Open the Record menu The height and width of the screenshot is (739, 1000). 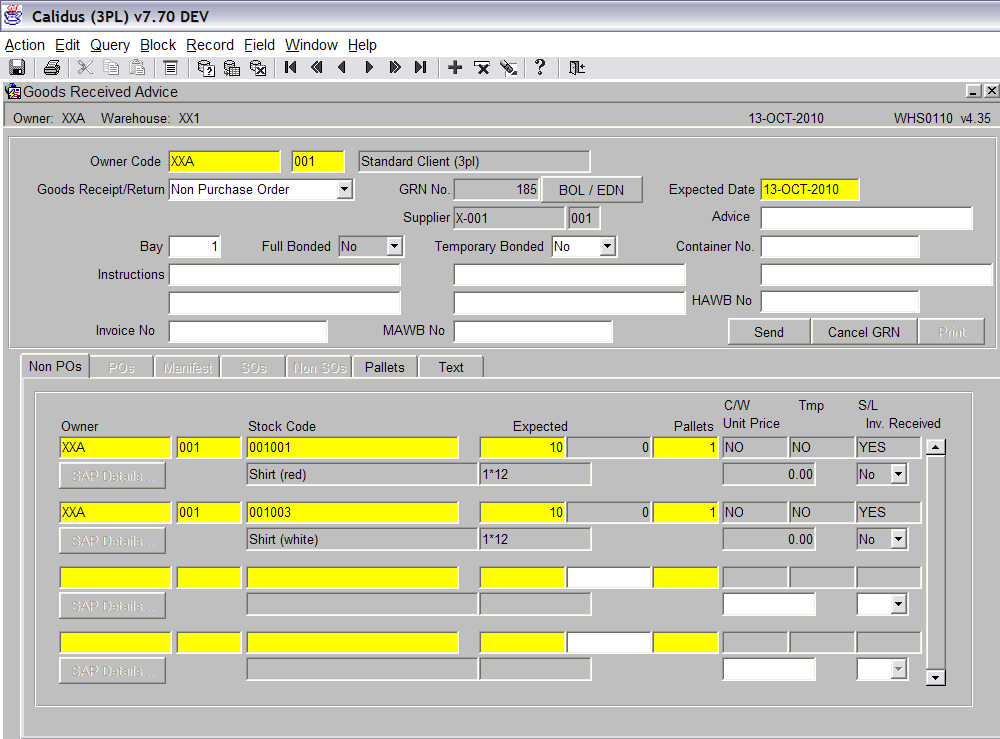point(210,45)
